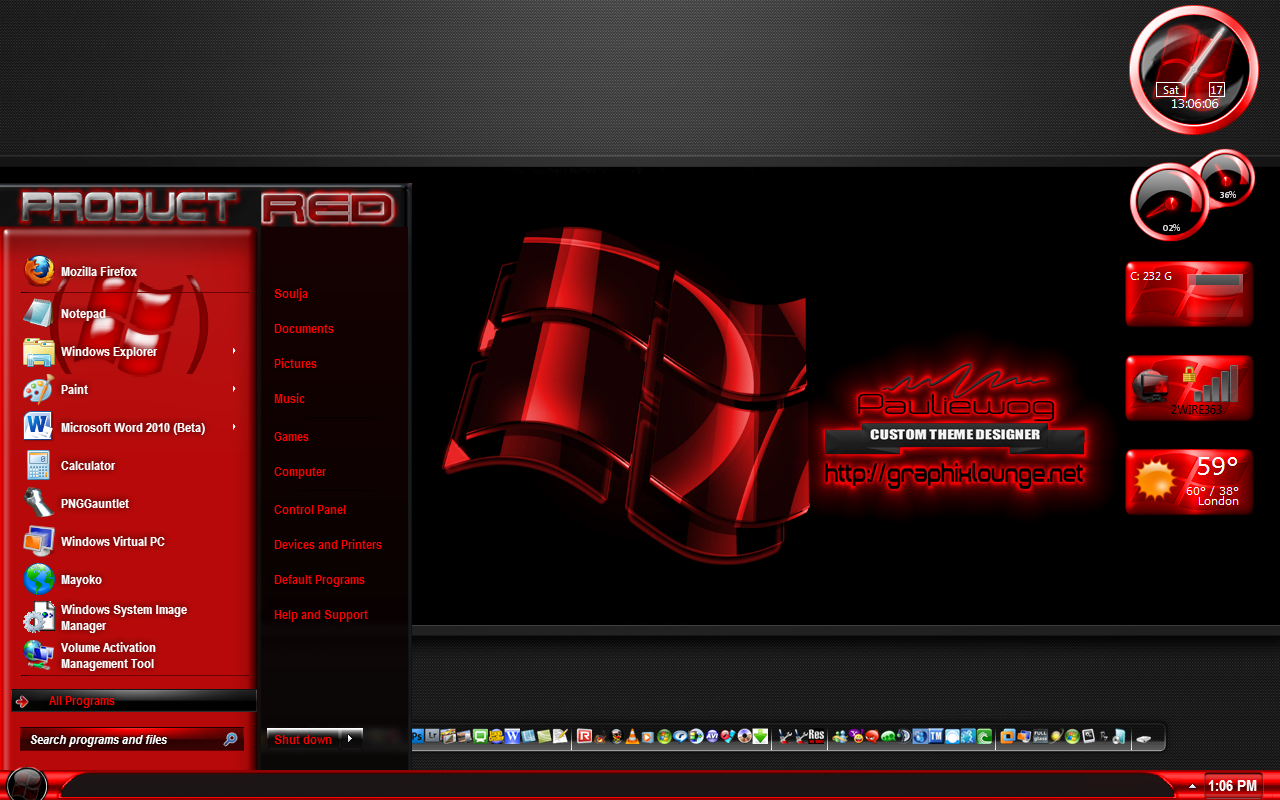Image resolution: width=1280 pixels, height=800 pixels.
Task: Click the drive icon at dock end
Action: click(1145, 739)
